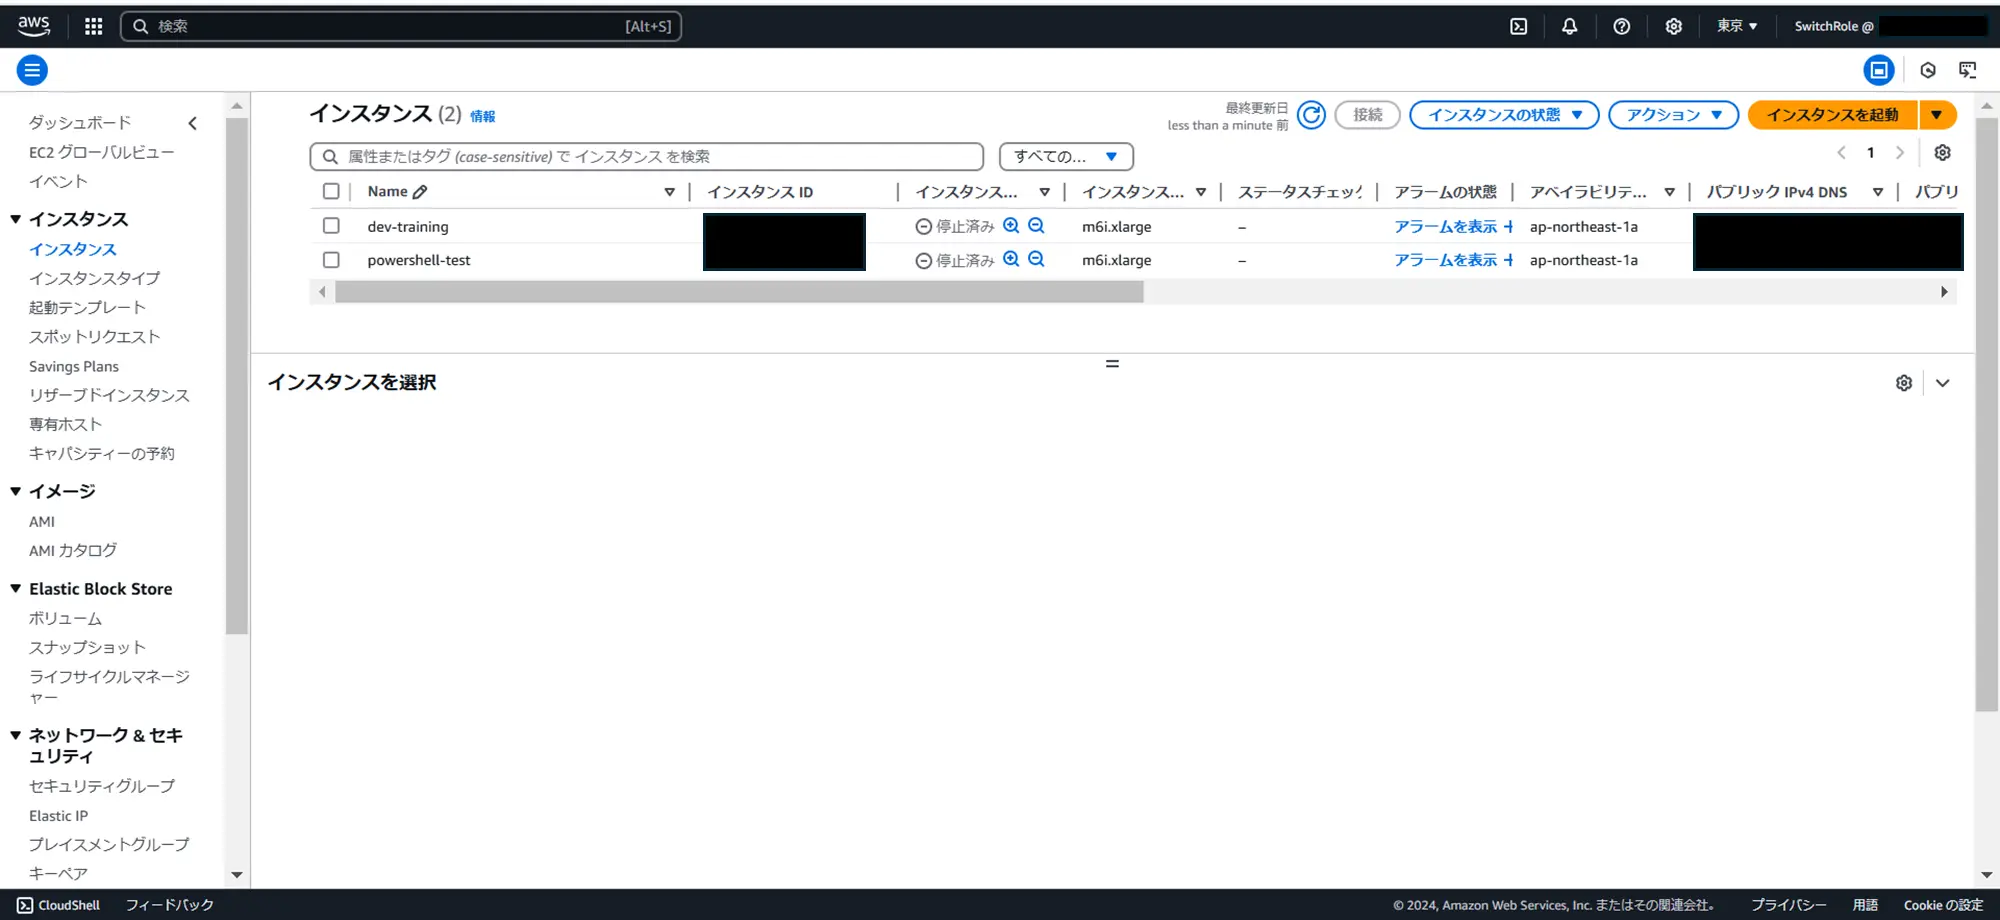Image resolution: width=2000 pixels, height=920 pixels.
Task: Open Dashboard in sidebar
Action: point(80,122)
